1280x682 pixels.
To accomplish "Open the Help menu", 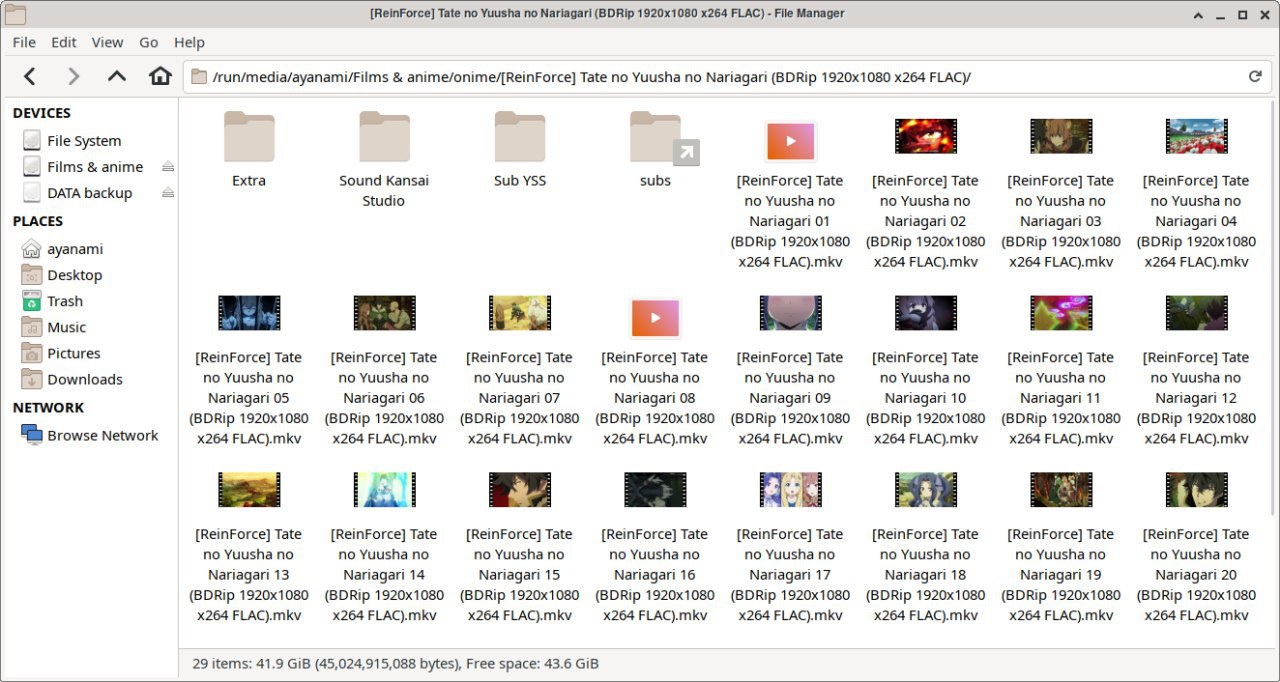I will [x=189, y=42].
